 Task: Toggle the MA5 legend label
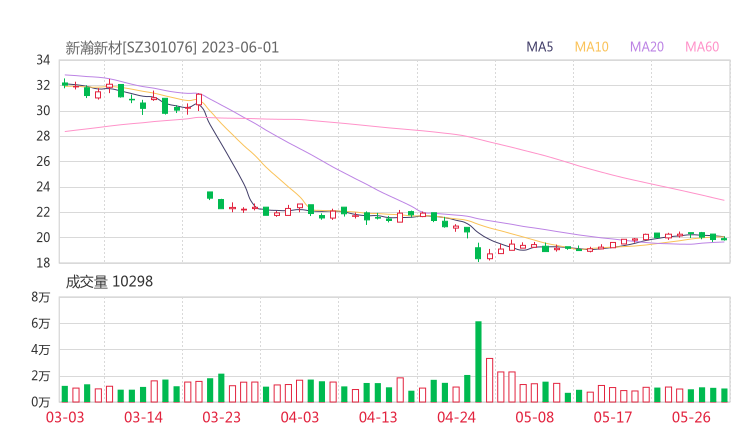(x=540, y=47)
